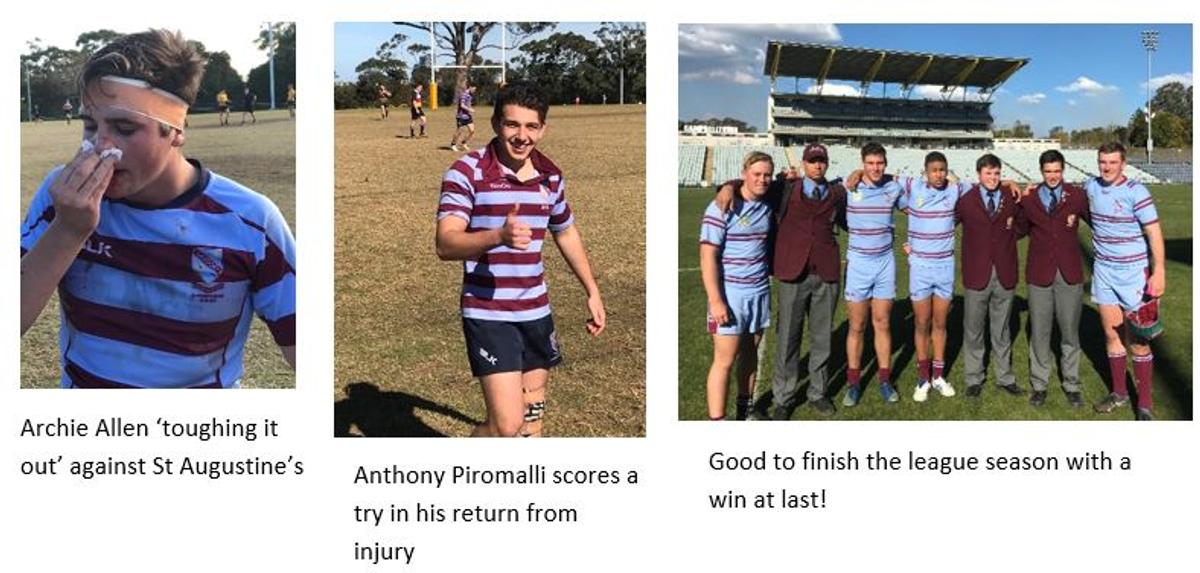Click the floodlight tower in the right photo
The width and height of the screenshot is (1200, 573).
1150,92
